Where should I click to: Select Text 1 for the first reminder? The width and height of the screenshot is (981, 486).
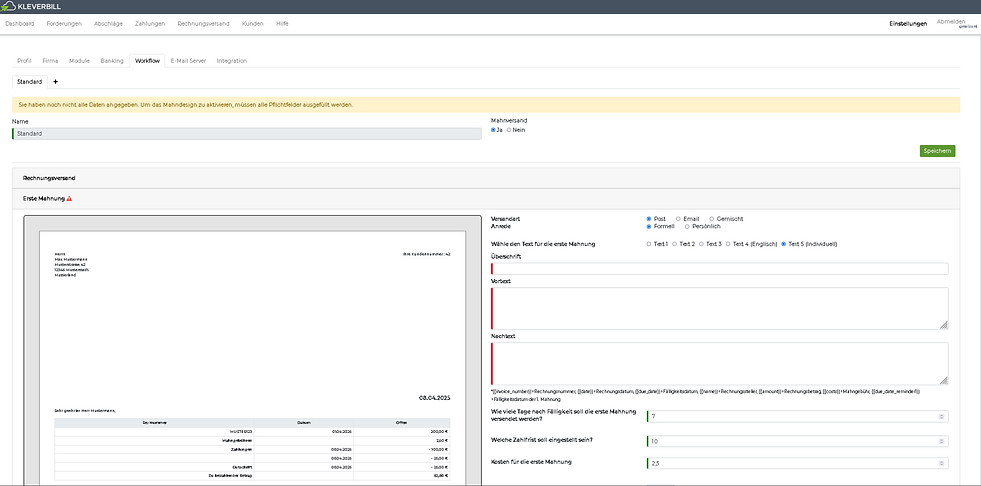coord(649,244)
